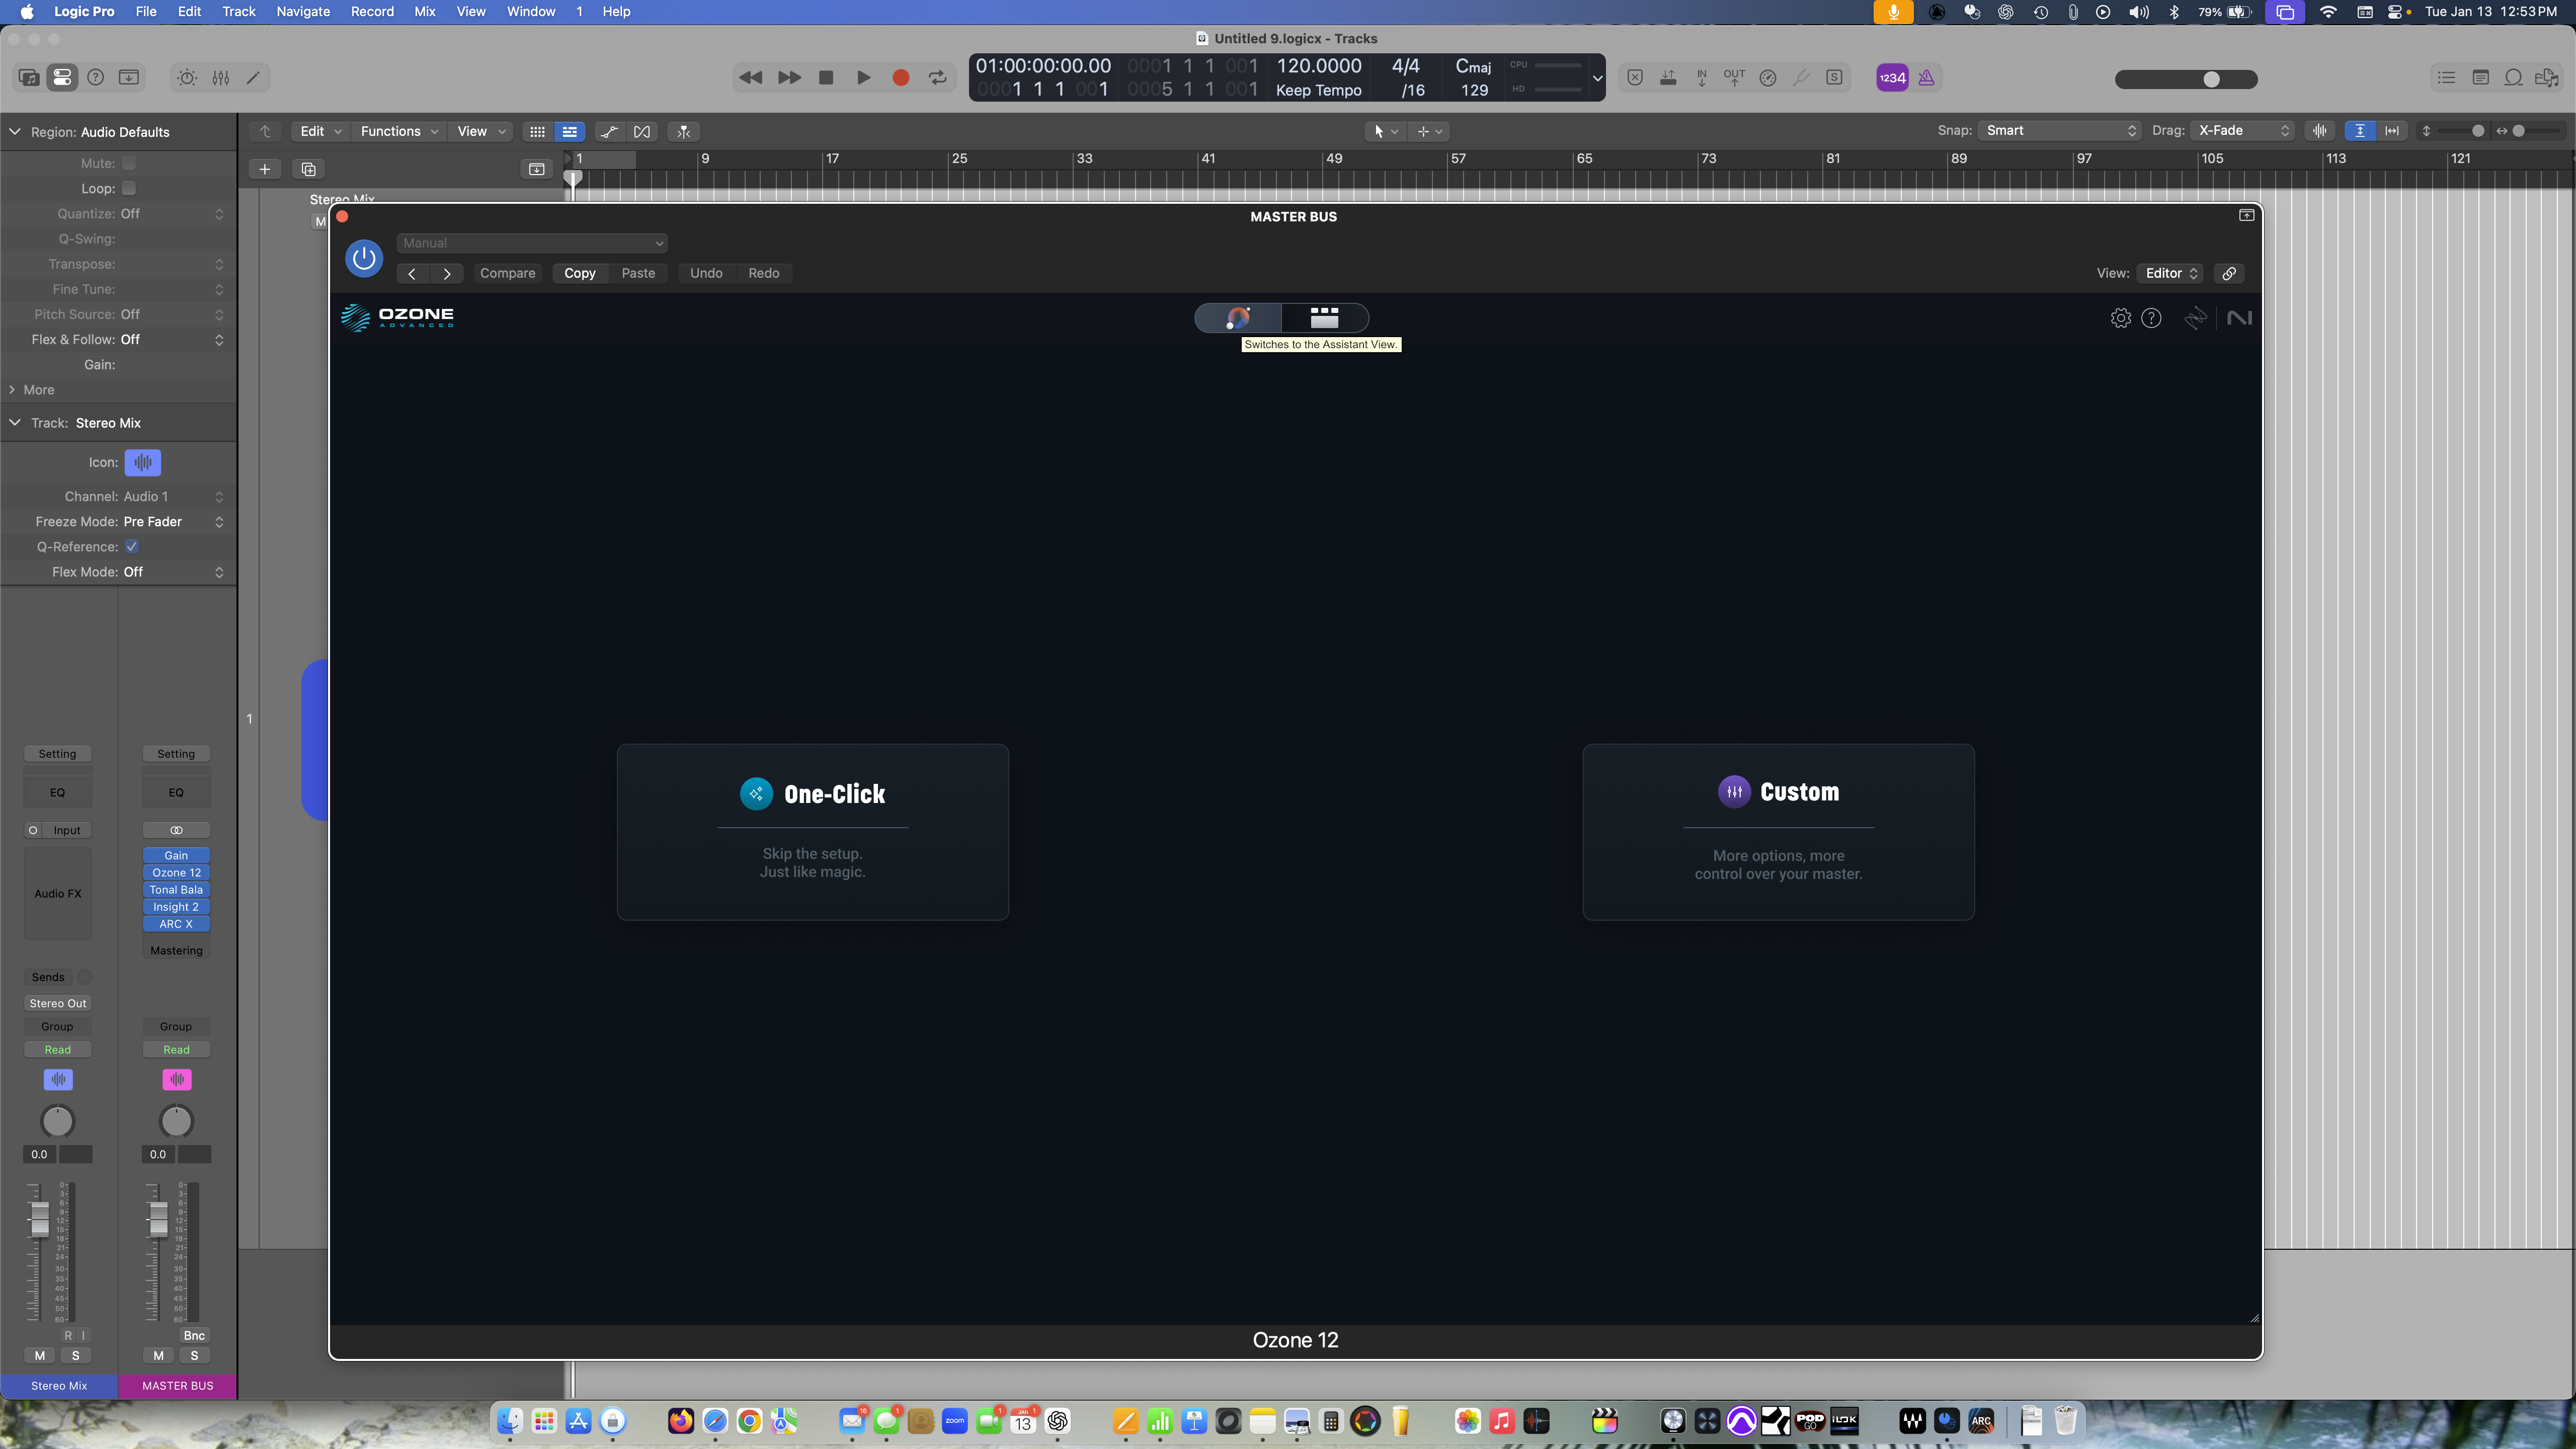Click the Compare button in the plugin header
This screenshot has height=1449, width=2576.
pos(507,273)
